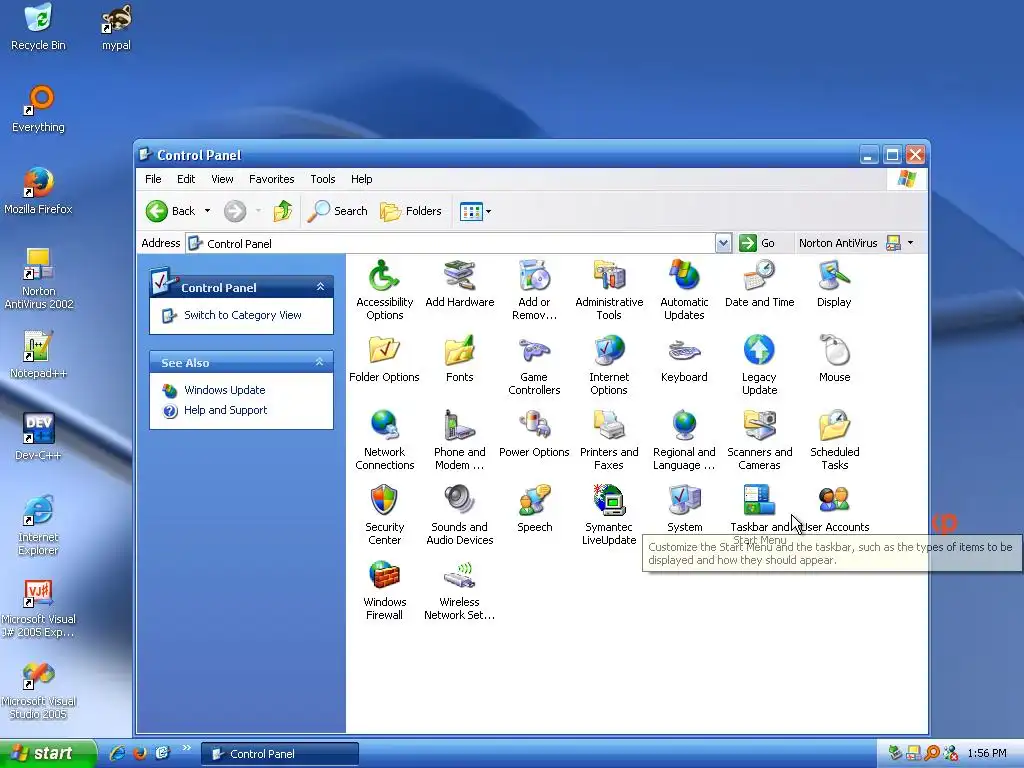Open Wireless Network Setup icon

[460, 576]
